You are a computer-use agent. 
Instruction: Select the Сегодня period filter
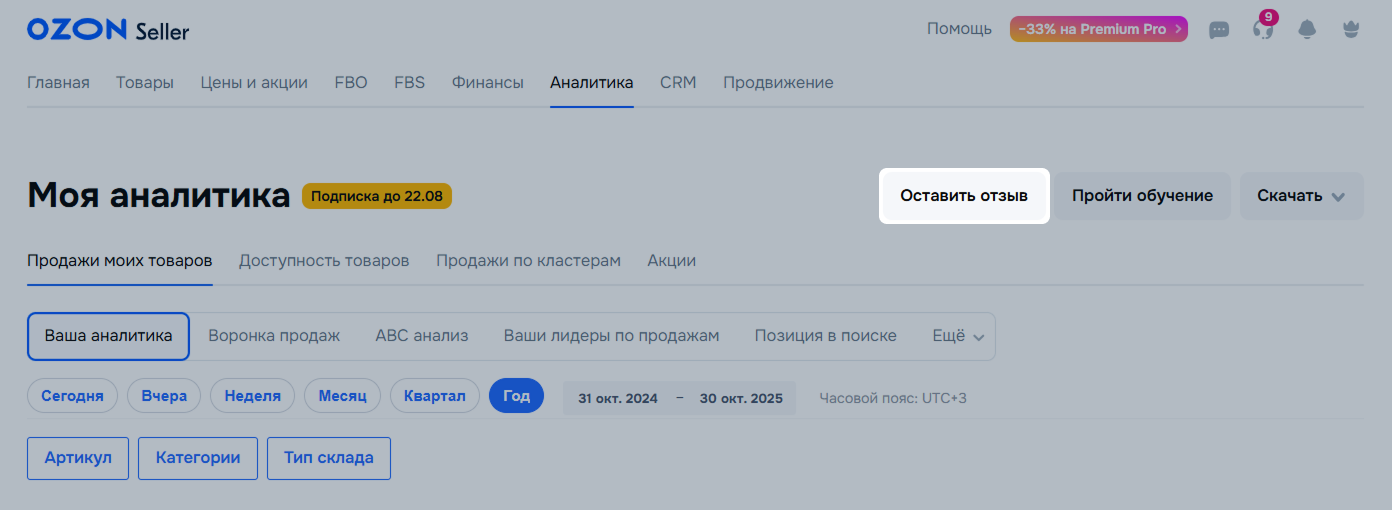(72, 396)
